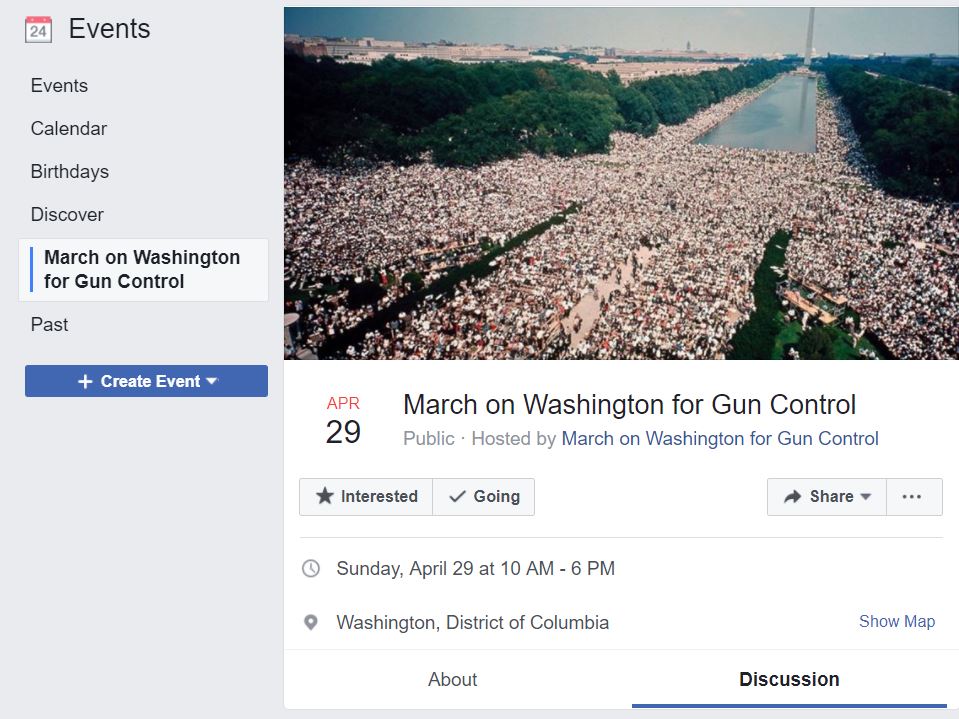
Task: Switch to the Discussion tab
Action: (x=789, y=679)
